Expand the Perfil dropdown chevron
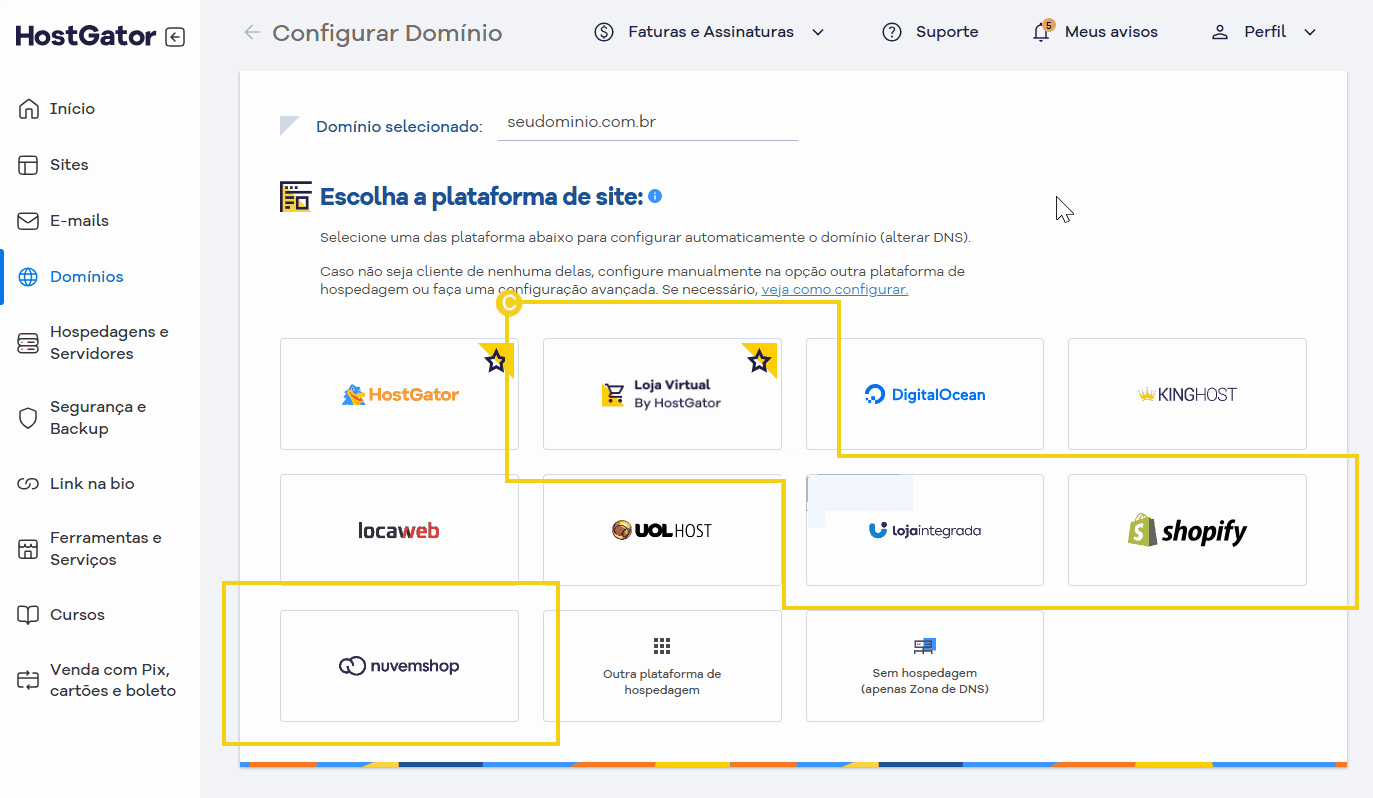Image resolution: width=1373 pixels, height=798 pixels. click(x=1310, y=32)
